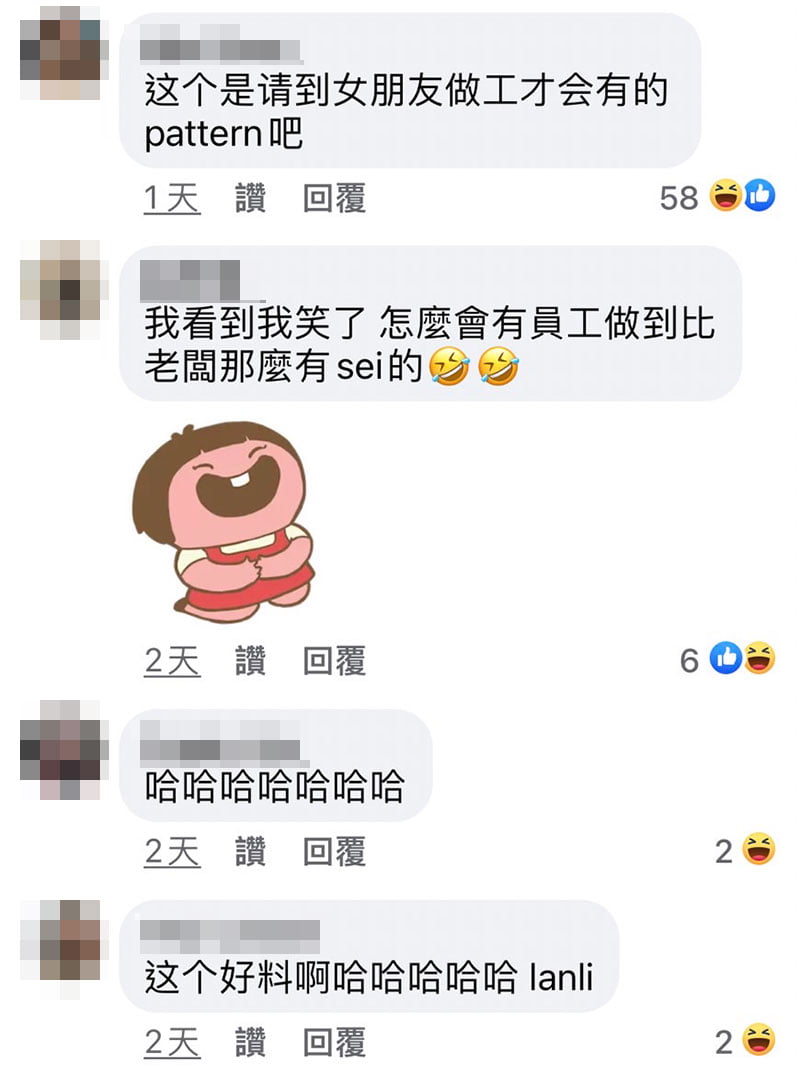
Task: Click the laughing reaction icon beside 58
Action: point(726,195)
